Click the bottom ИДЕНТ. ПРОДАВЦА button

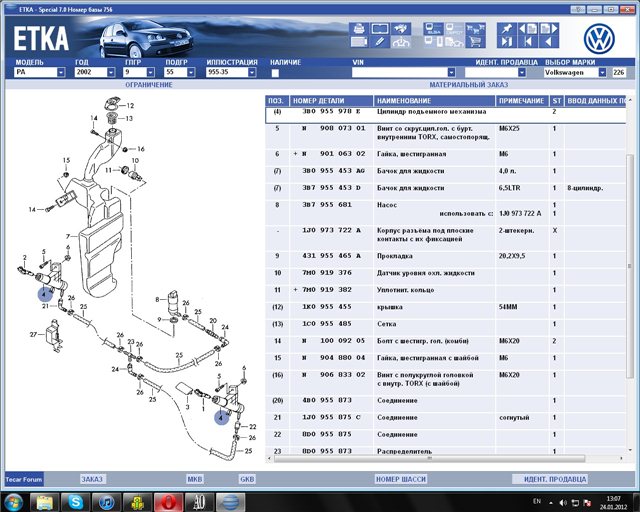pyautogui.click(x=550, y=479)
